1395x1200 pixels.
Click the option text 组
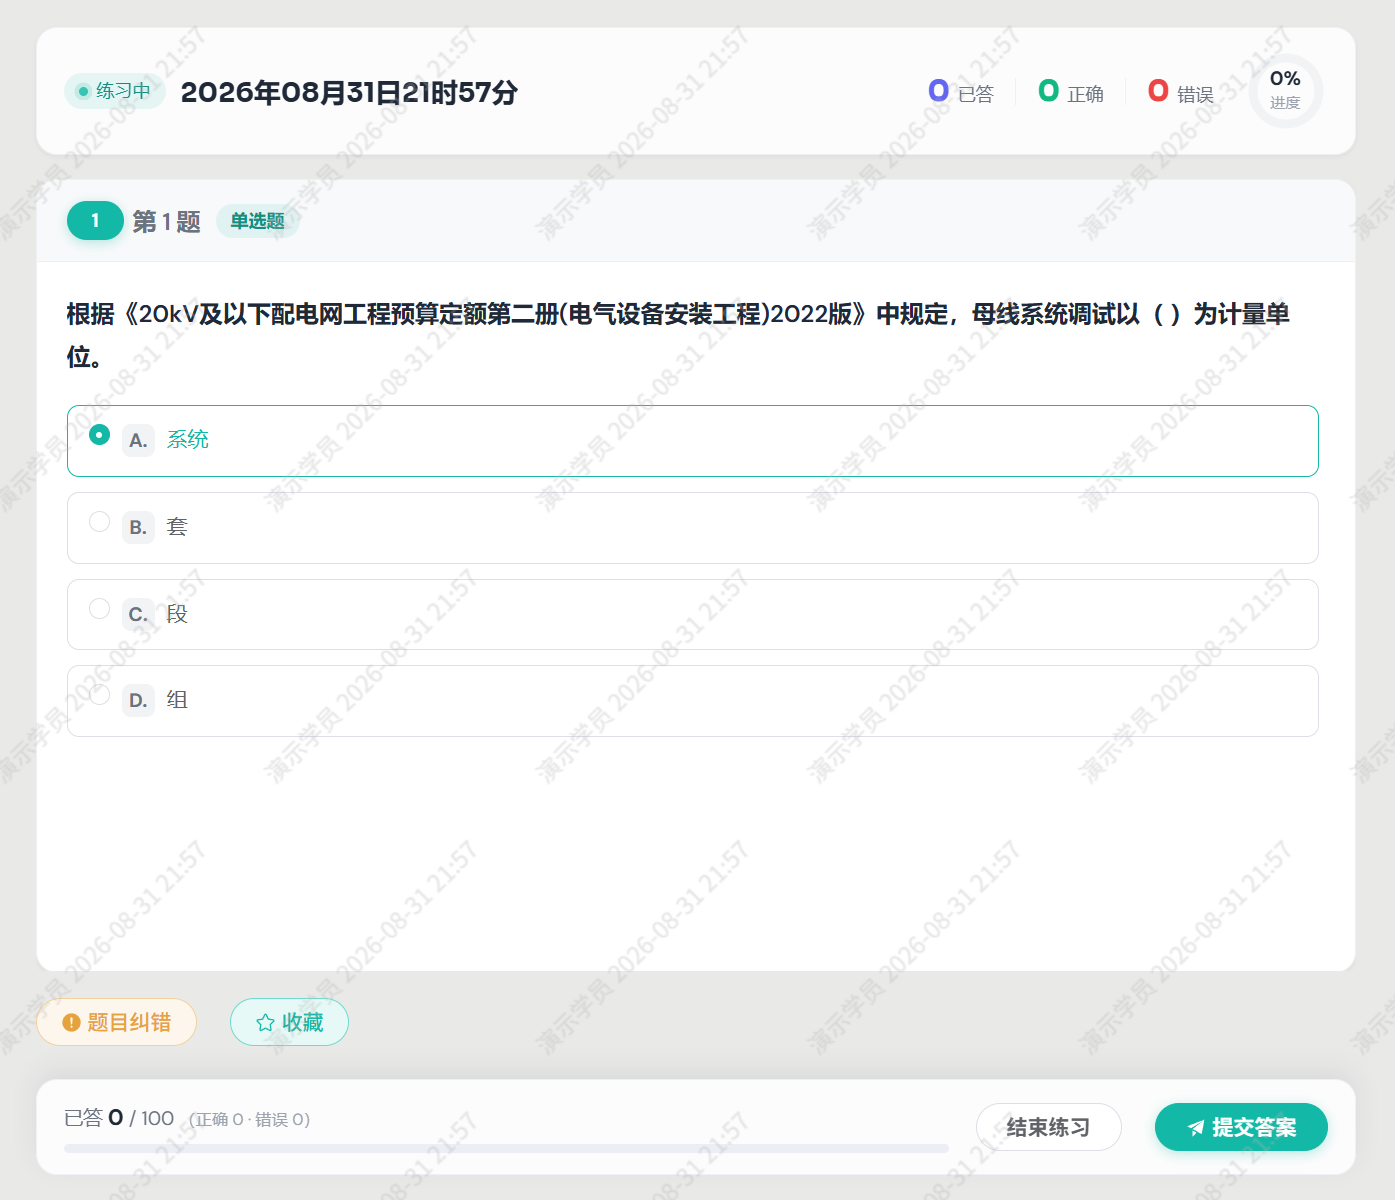pos(177,700)
